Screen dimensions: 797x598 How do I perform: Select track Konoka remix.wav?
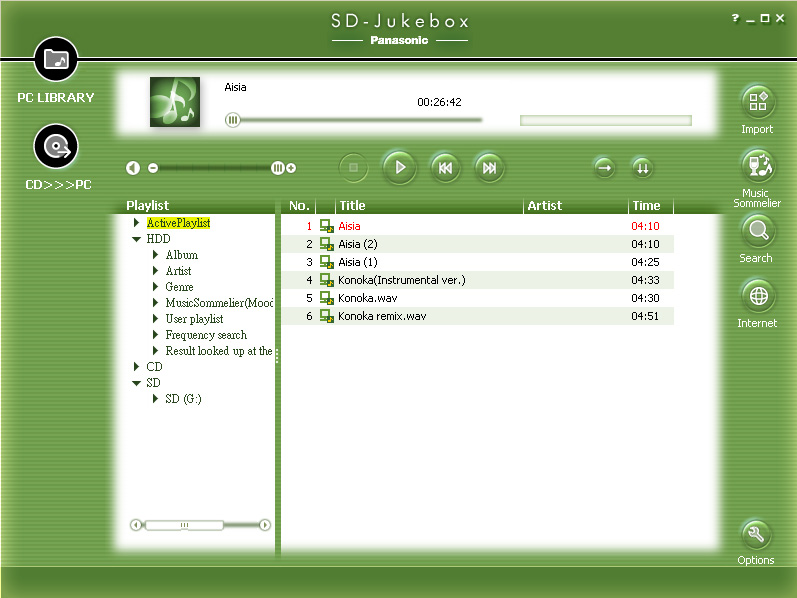coord(382,316)
